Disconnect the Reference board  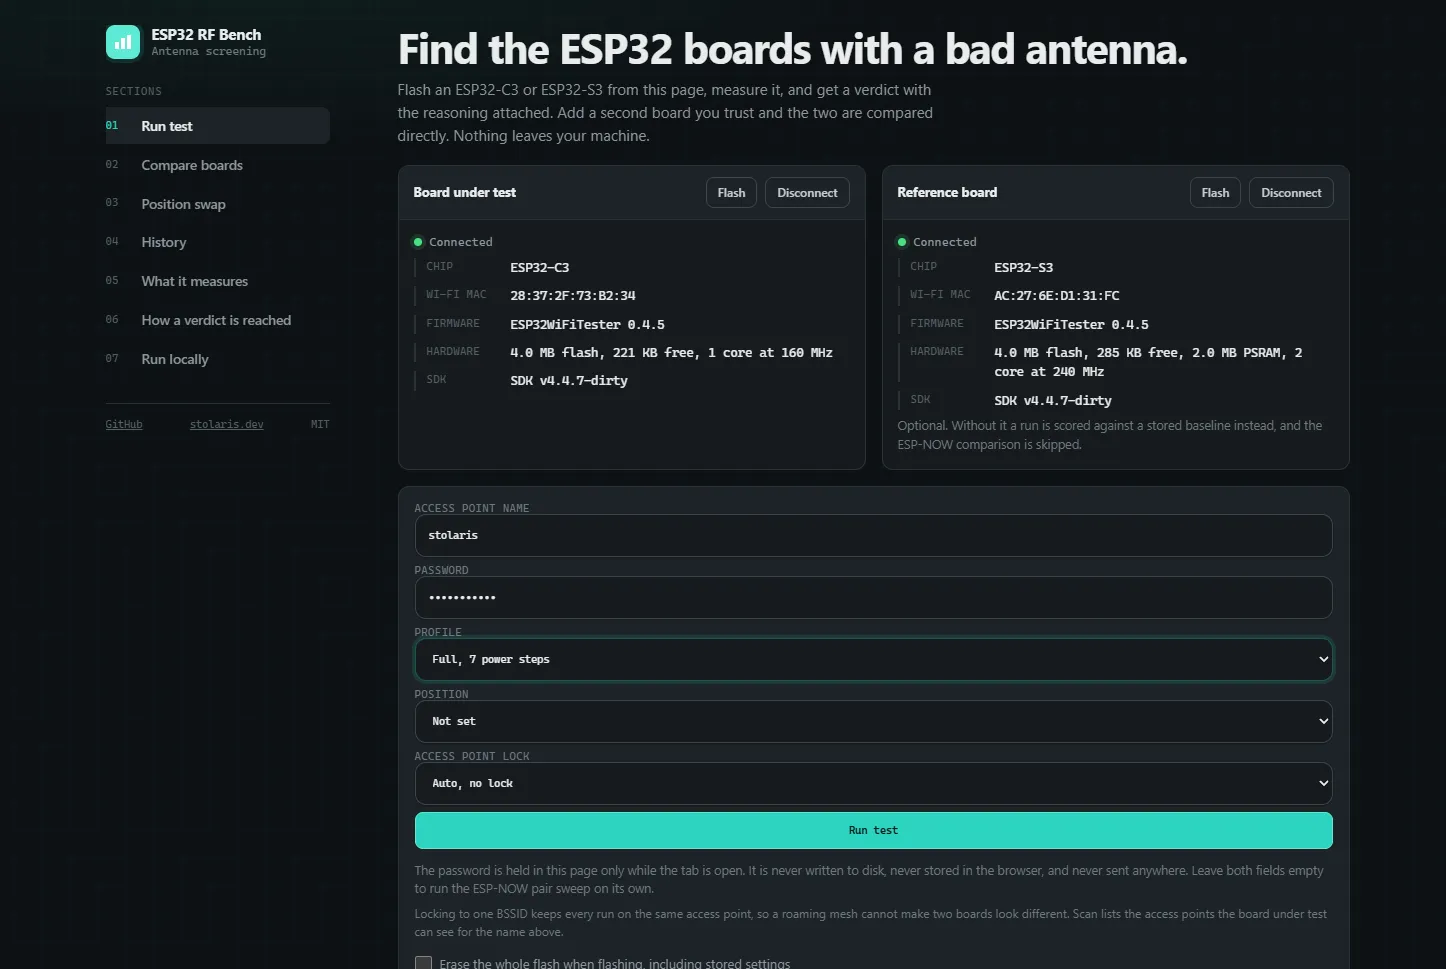[1291, 193]
